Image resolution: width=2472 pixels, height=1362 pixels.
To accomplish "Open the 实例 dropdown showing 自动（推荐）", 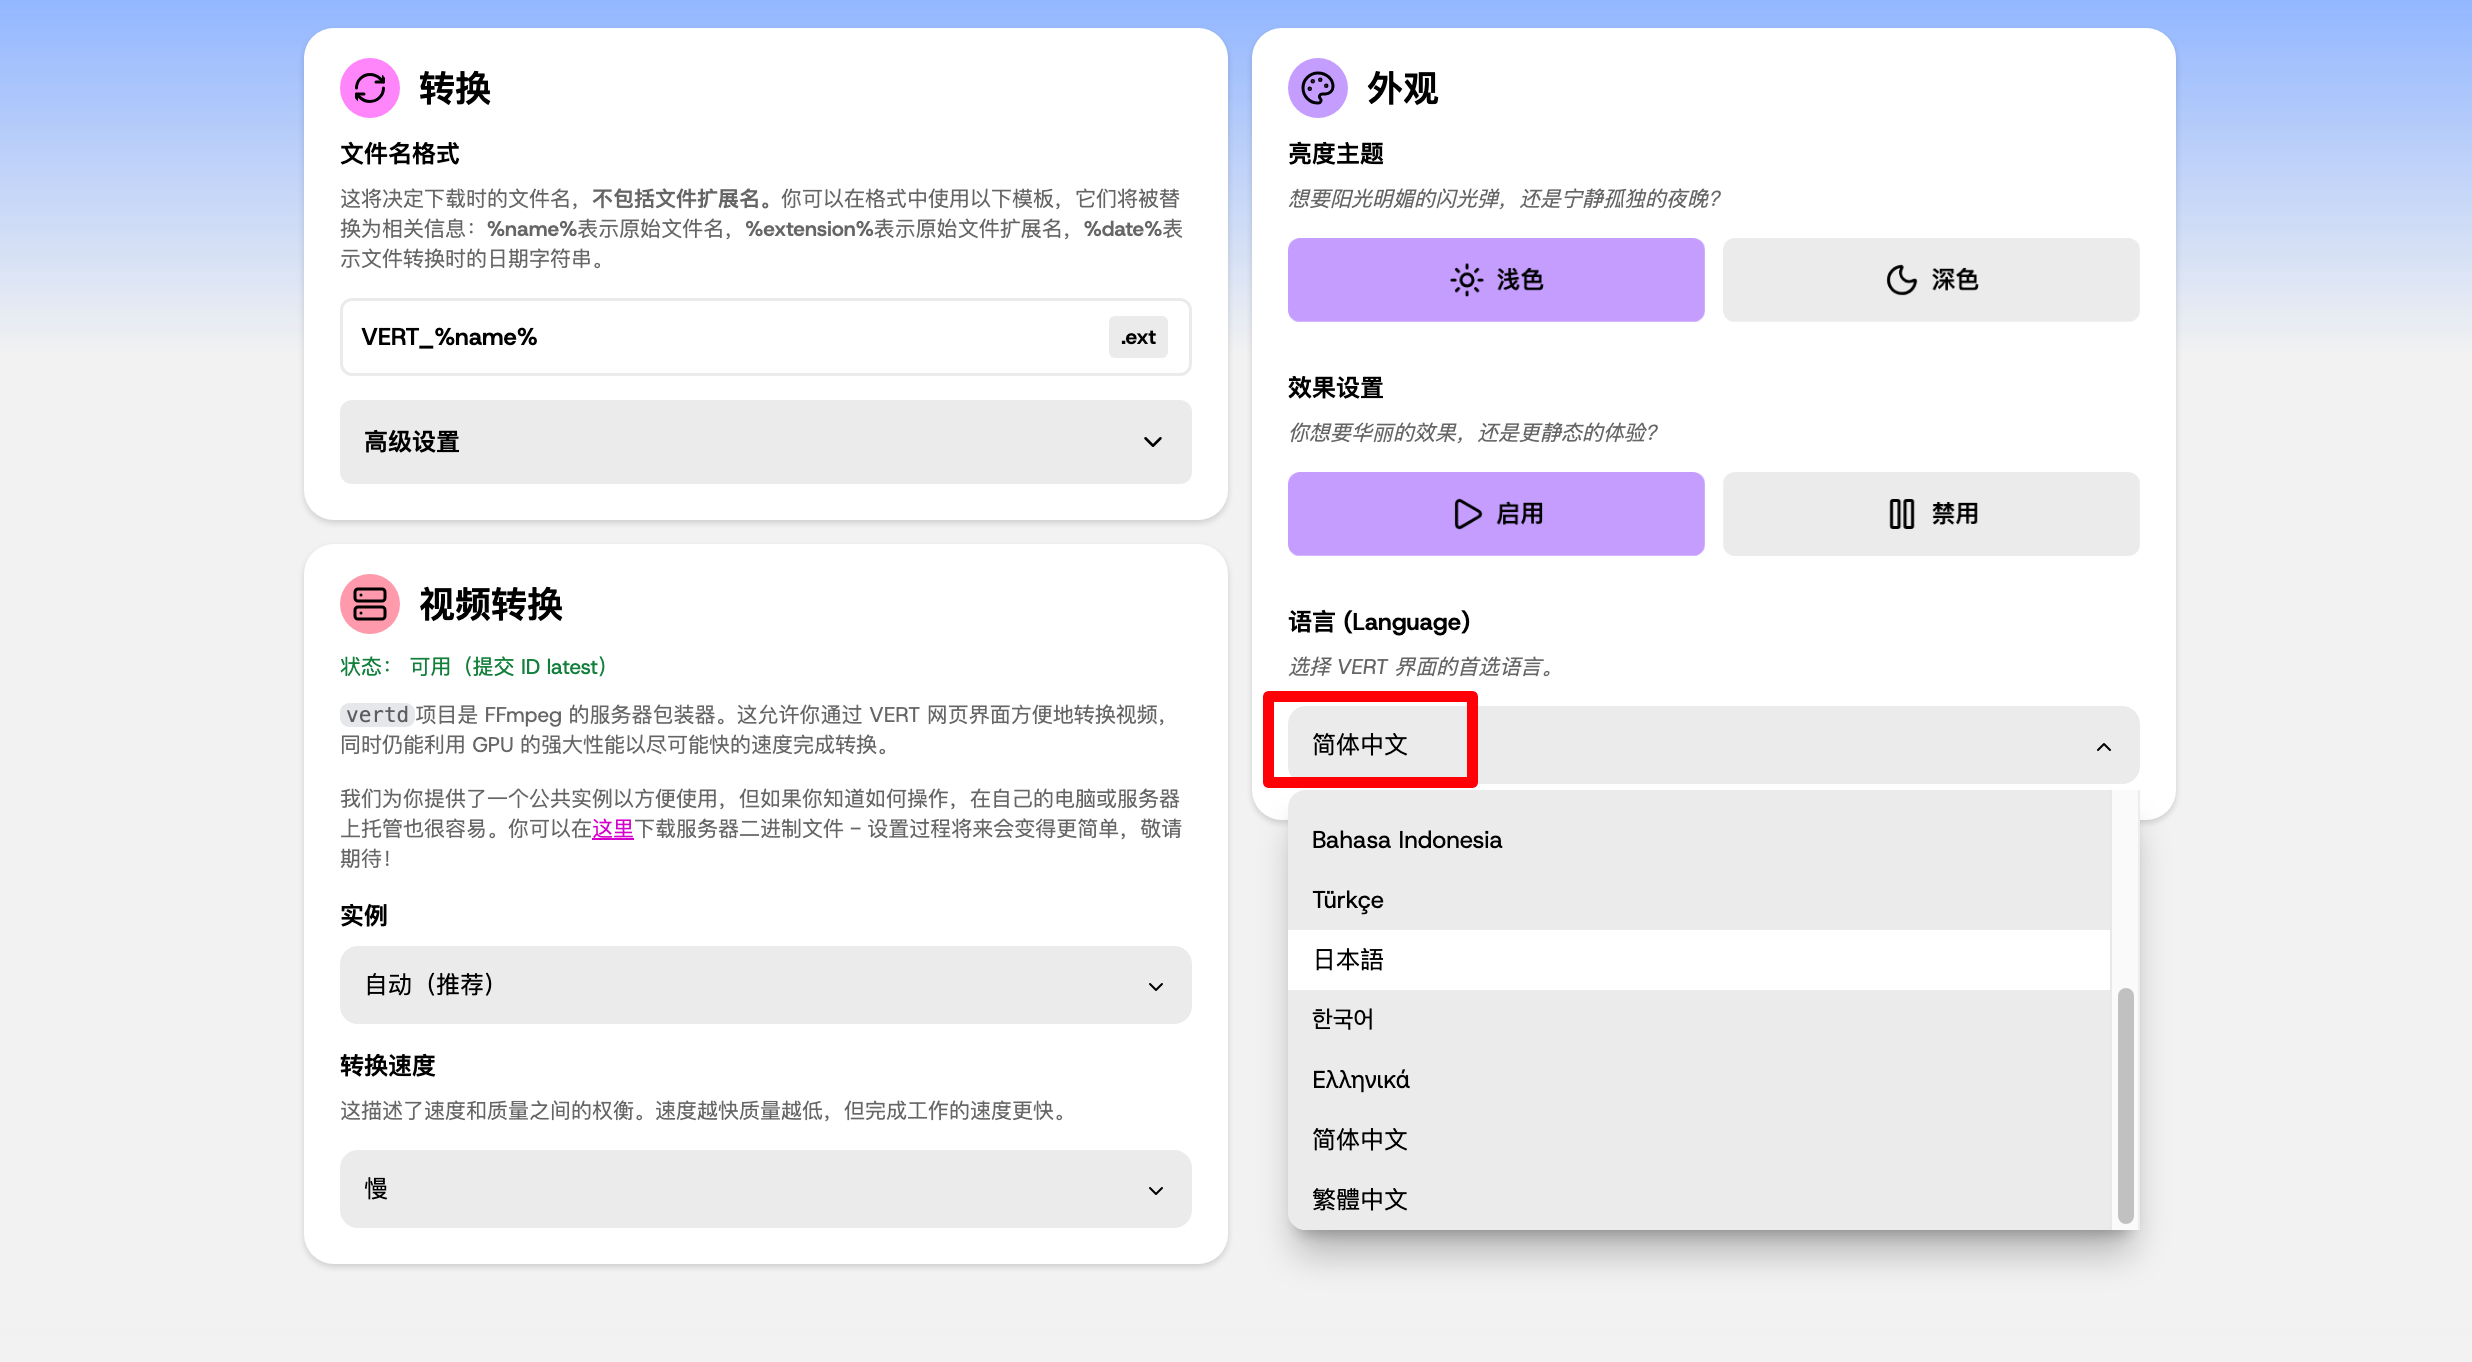I will (765, 985).
